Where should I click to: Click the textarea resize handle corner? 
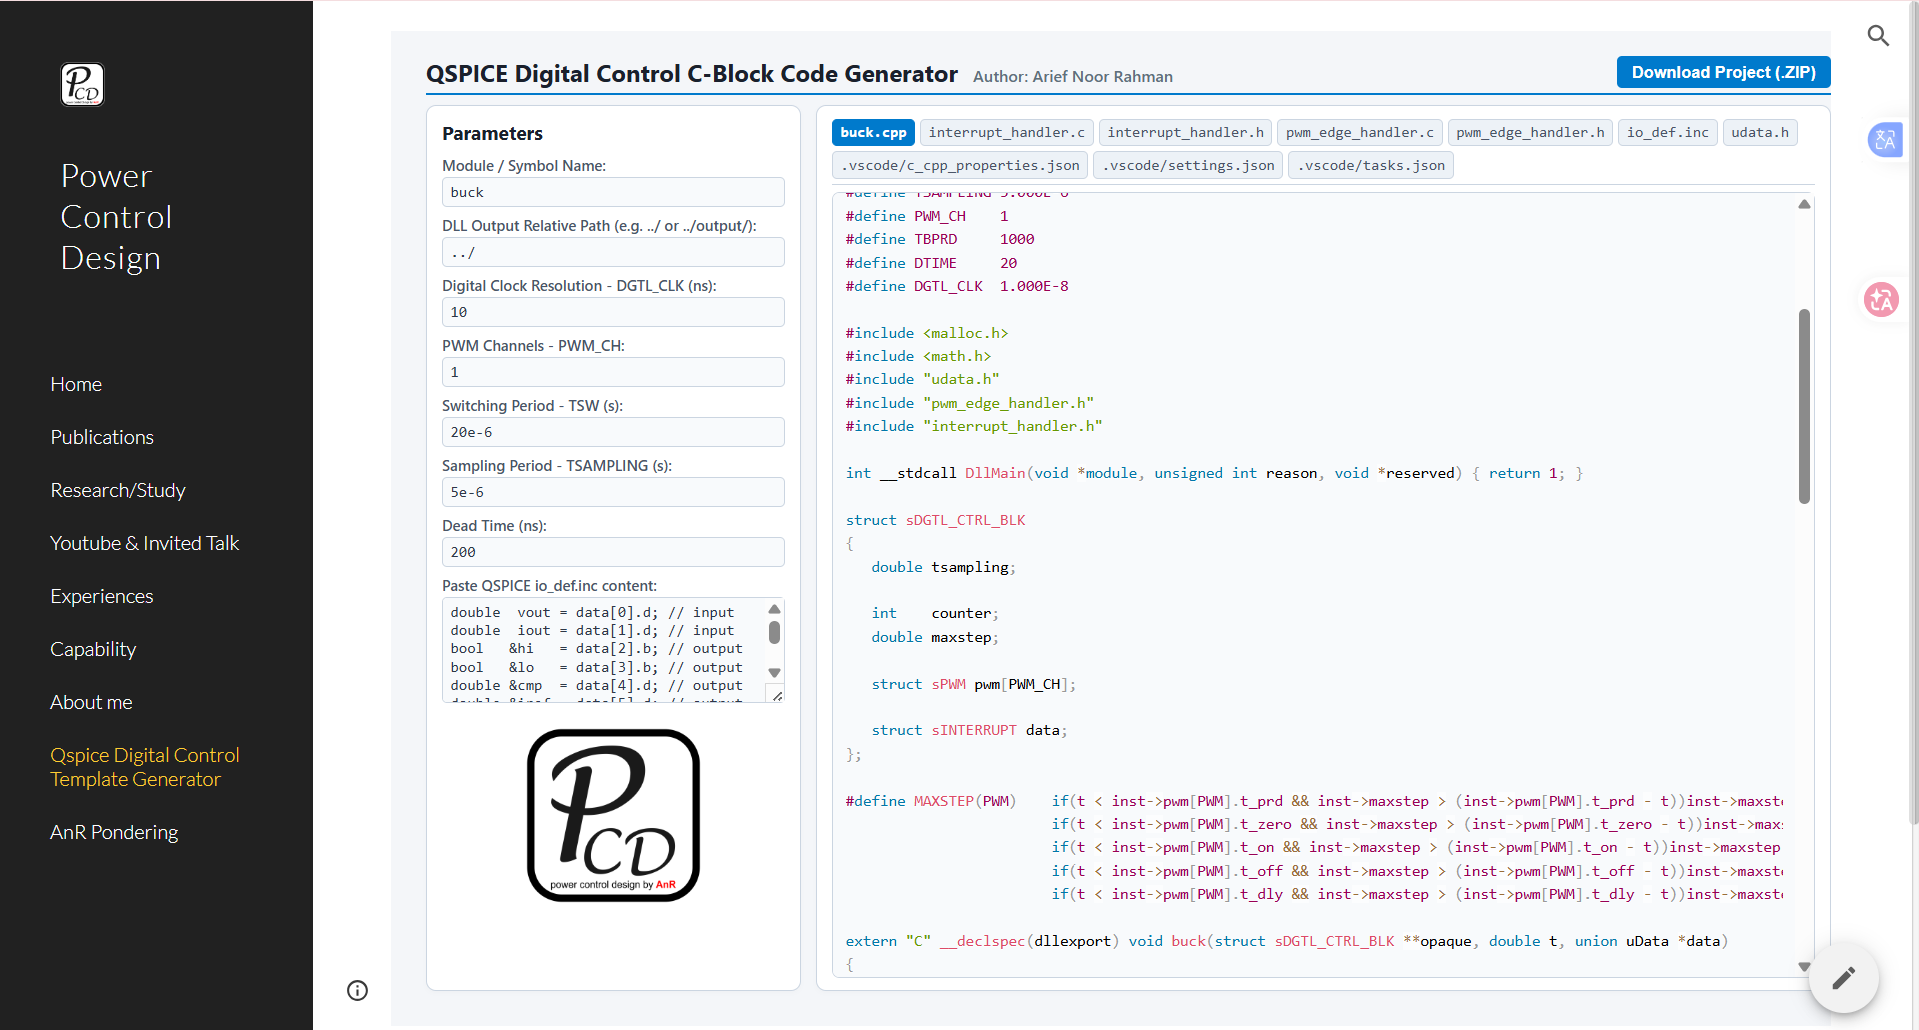pyautogui.click(x=776, y=695)
